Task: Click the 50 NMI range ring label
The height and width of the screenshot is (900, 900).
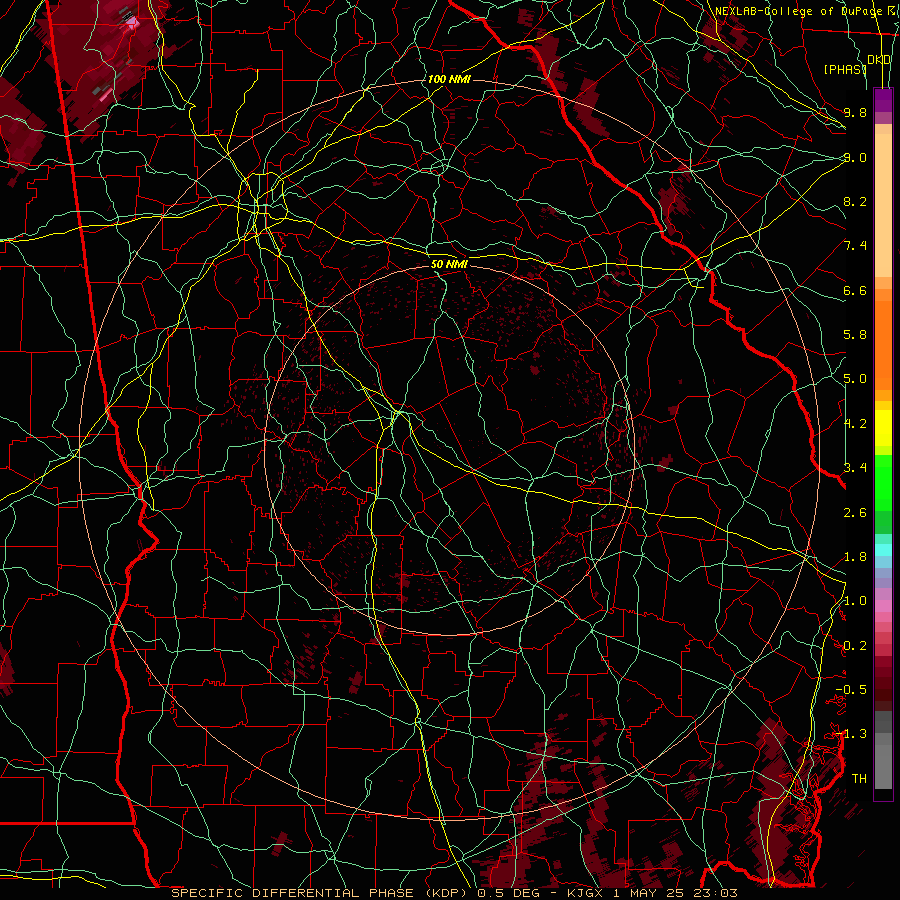Action: [449, 264]
